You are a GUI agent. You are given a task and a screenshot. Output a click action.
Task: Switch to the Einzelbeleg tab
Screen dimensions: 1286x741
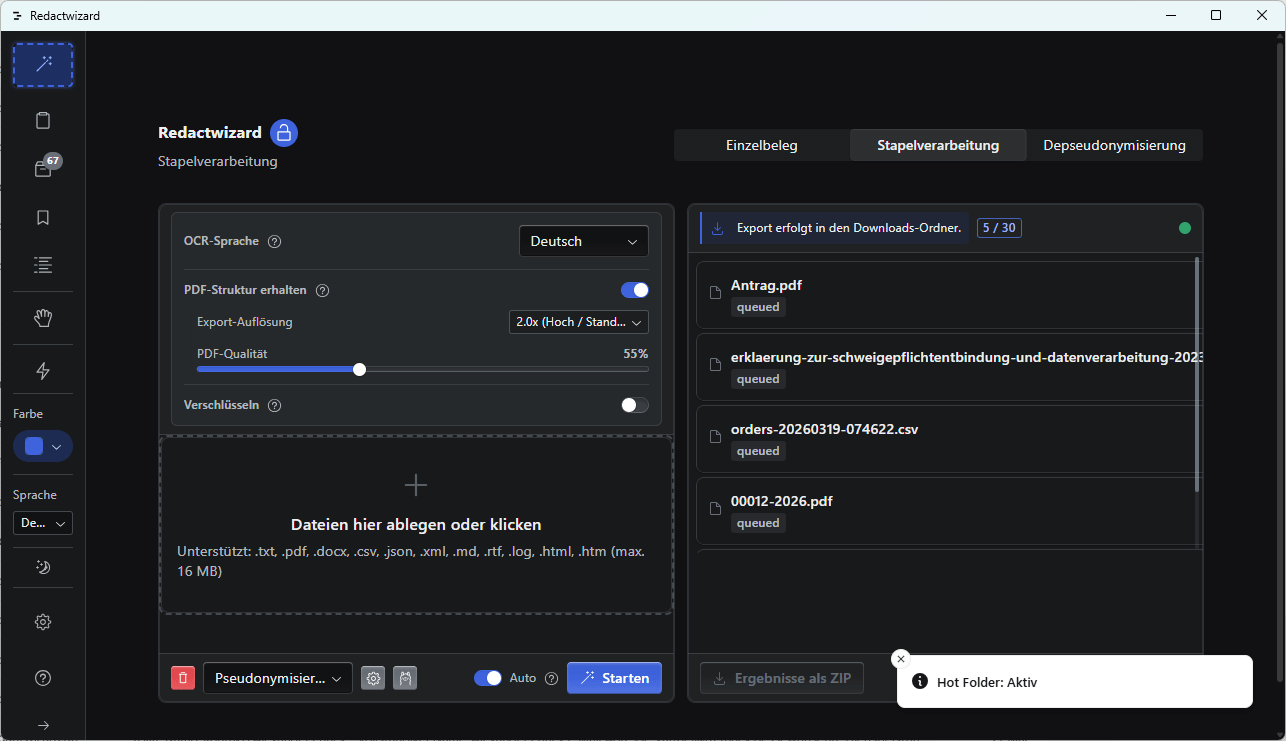762,145
